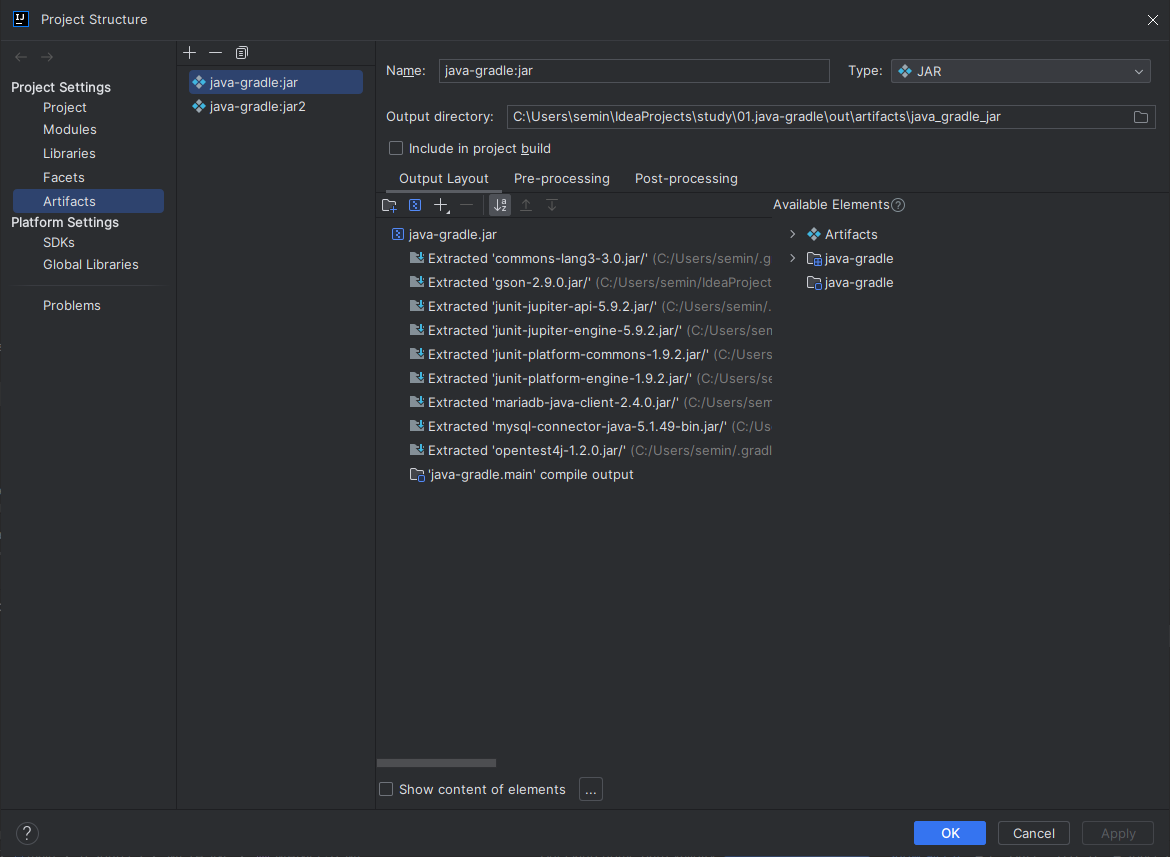Viewport: 1170px width, 857px height.
Task: Expand the Artifacts node in Available Elements
Action: pos(792,234)
